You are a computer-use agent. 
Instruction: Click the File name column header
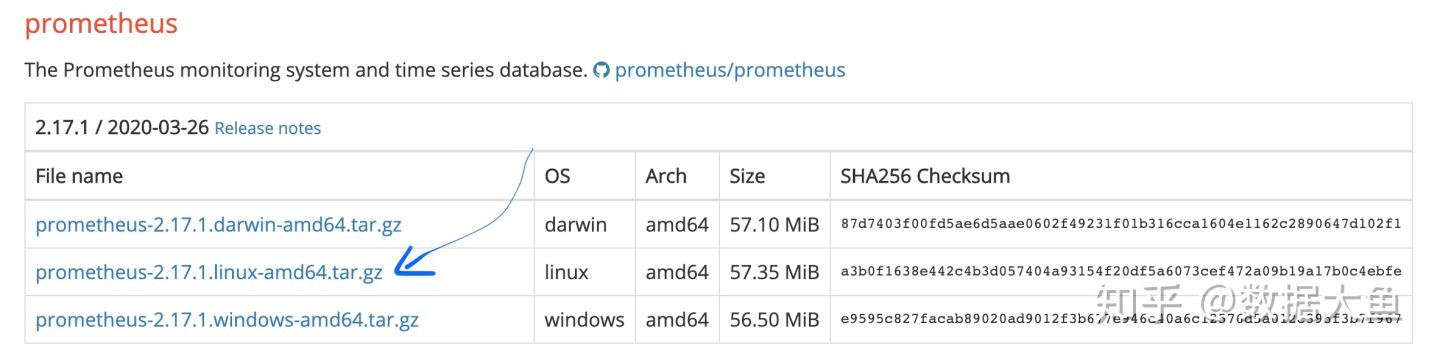(x=79, y=176)
